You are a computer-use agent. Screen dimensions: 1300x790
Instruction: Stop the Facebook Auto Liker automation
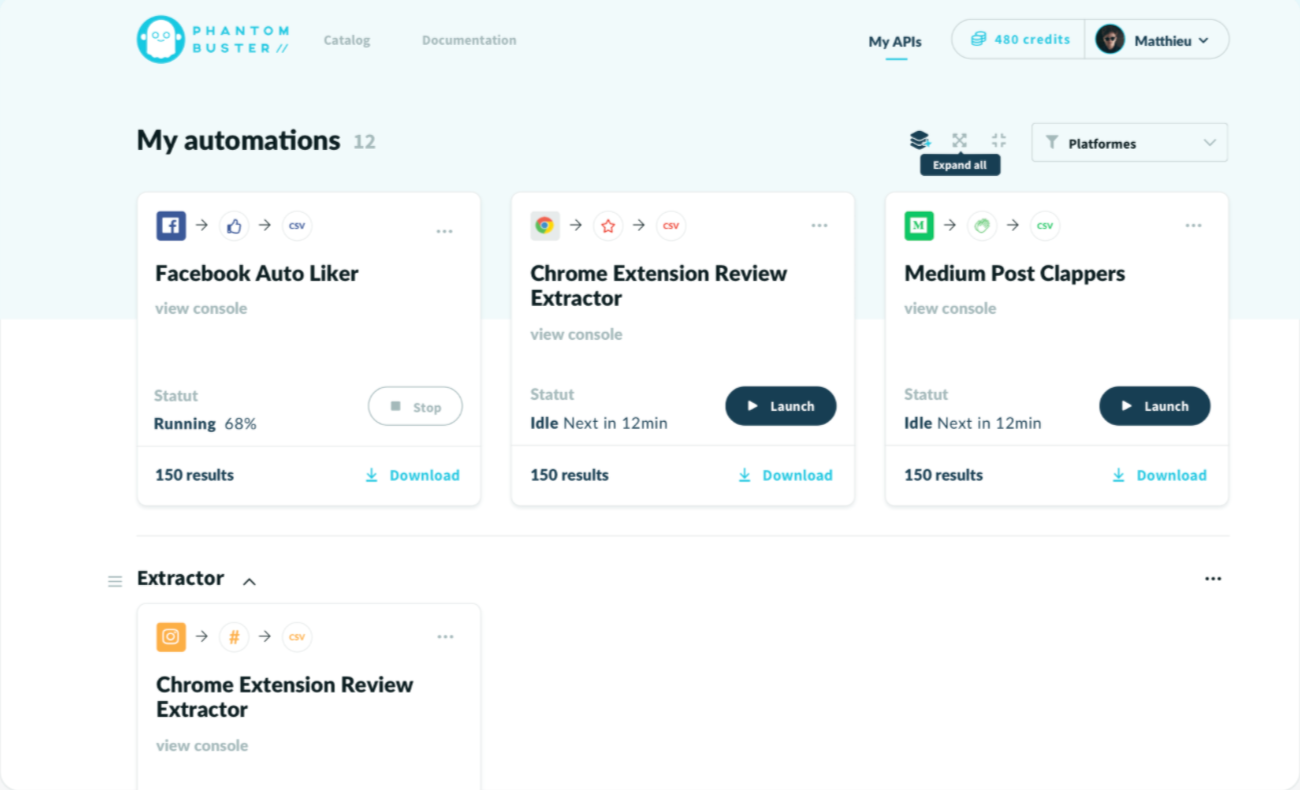click(416, 406)
